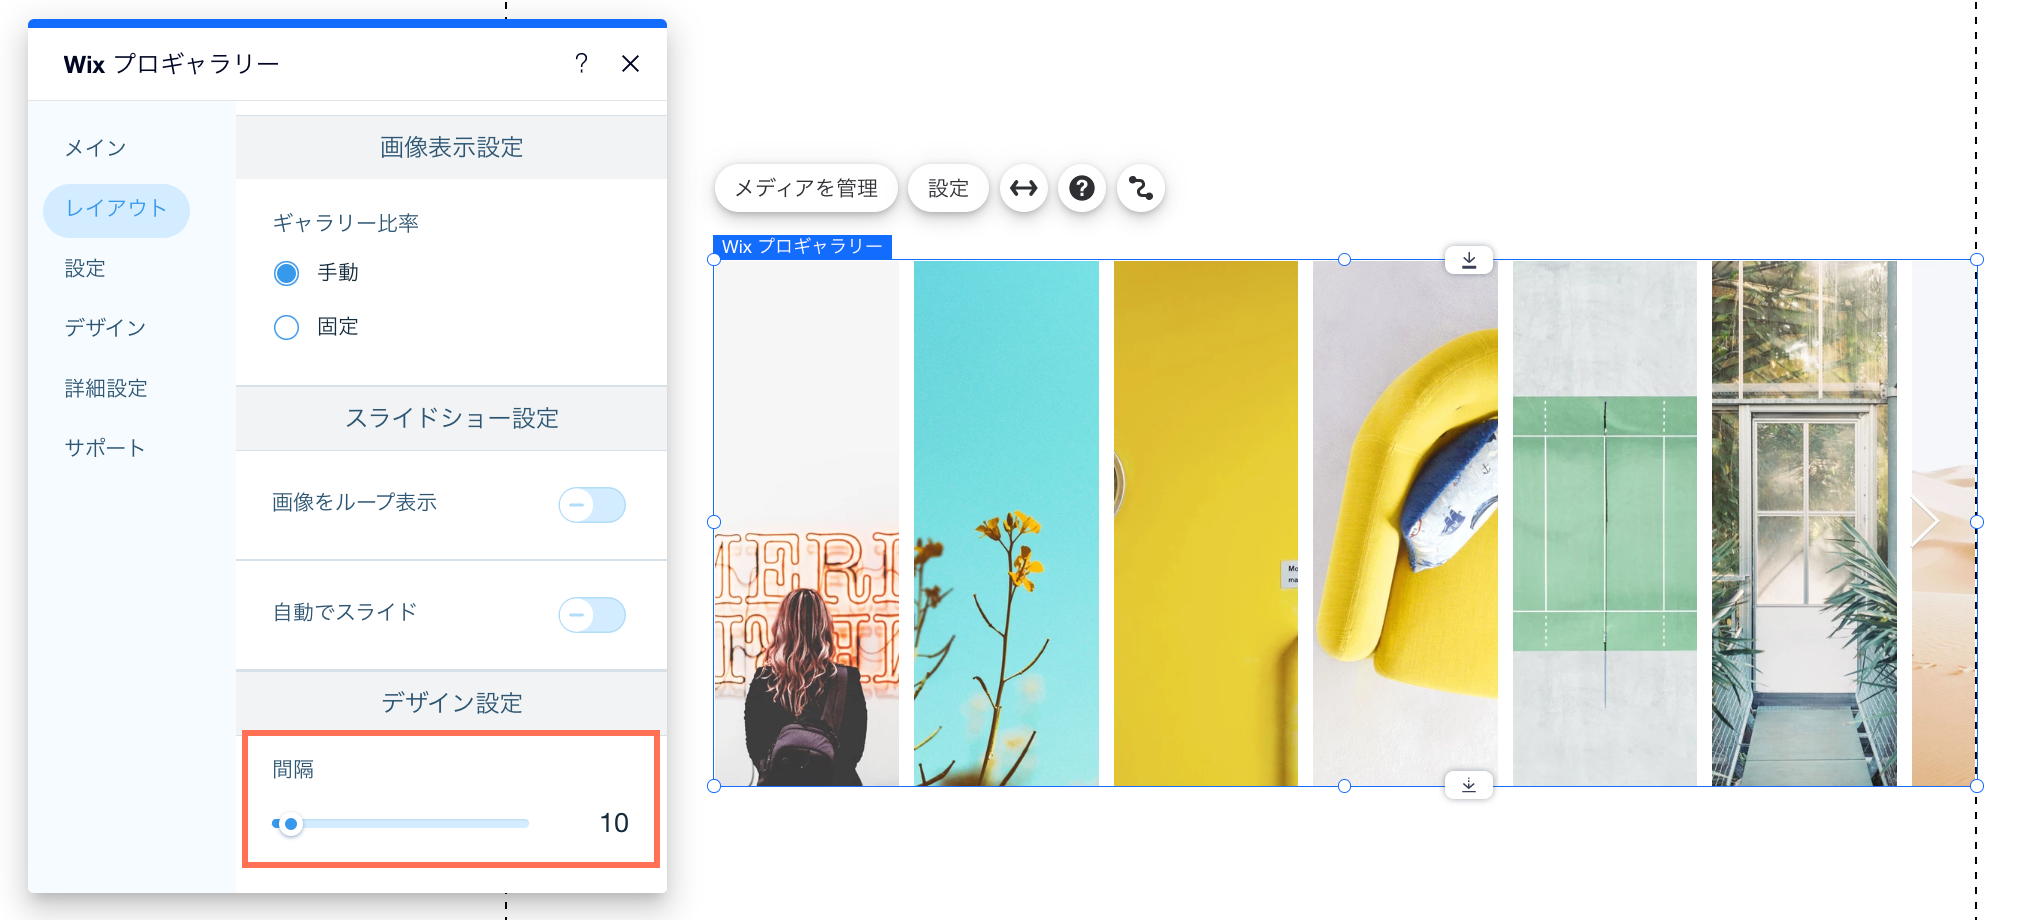Select the green tennis court image
The image size is (2024, 920).
[1605, 523]
